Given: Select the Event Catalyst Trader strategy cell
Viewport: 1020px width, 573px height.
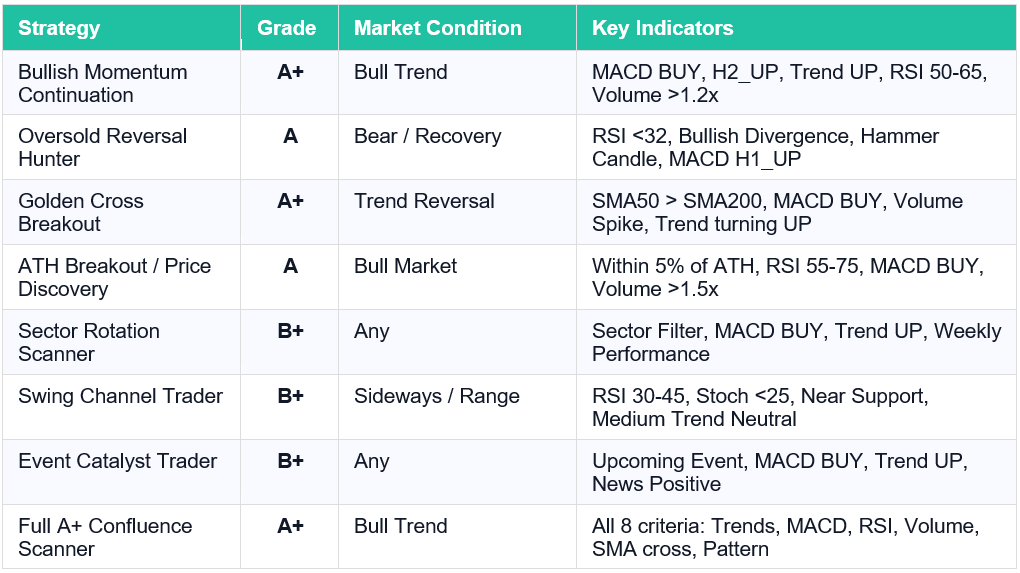Looking at the screenshot, I should point(118,462).
